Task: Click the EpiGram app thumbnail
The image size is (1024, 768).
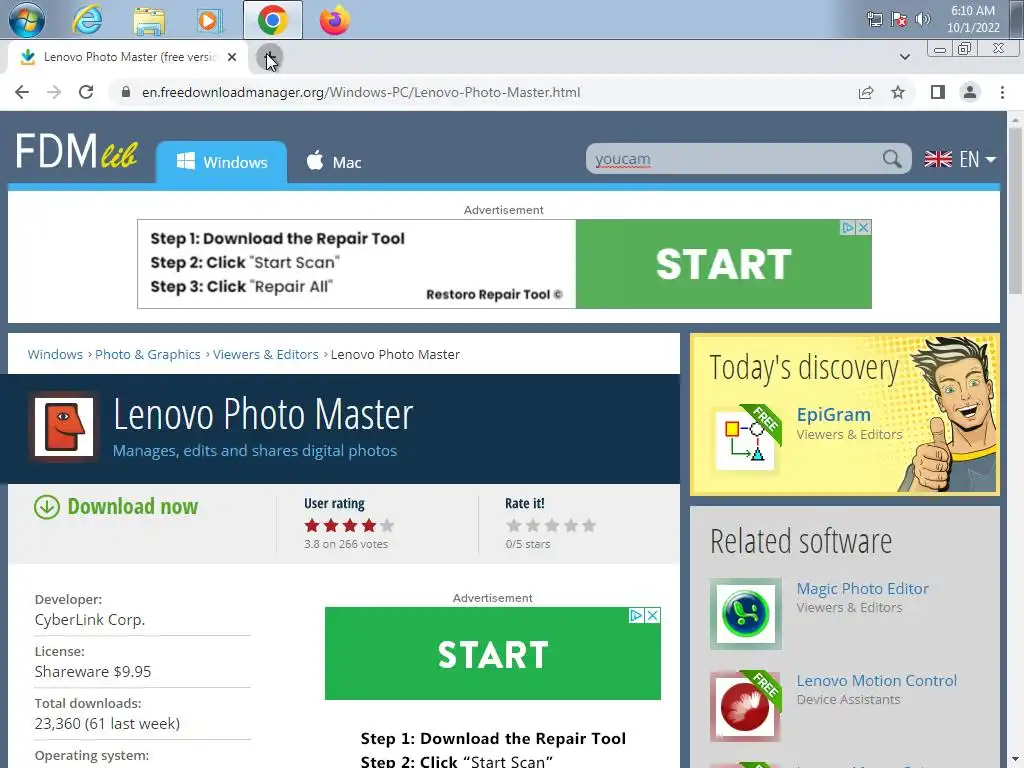Action: point(745,440)
